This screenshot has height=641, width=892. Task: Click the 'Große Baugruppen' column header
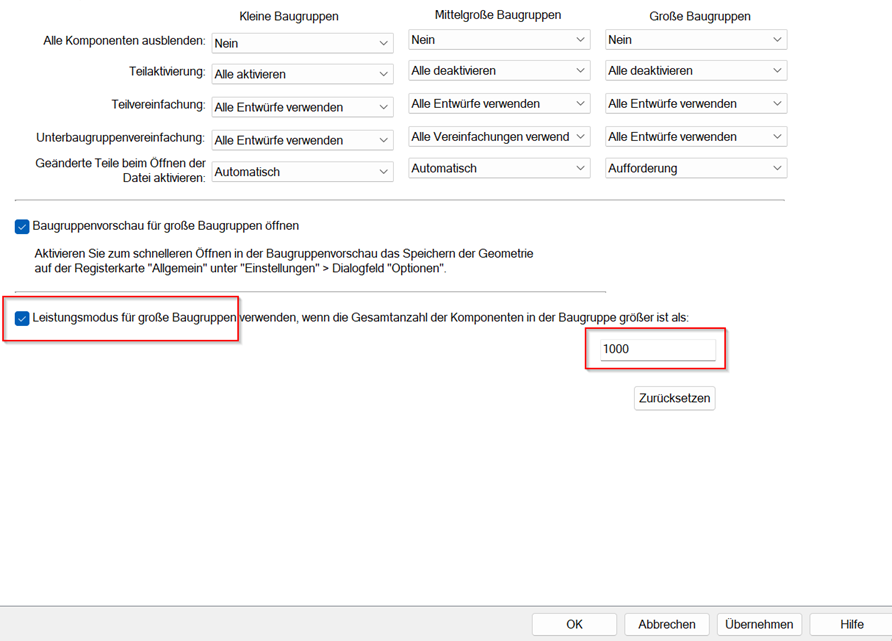700,16
